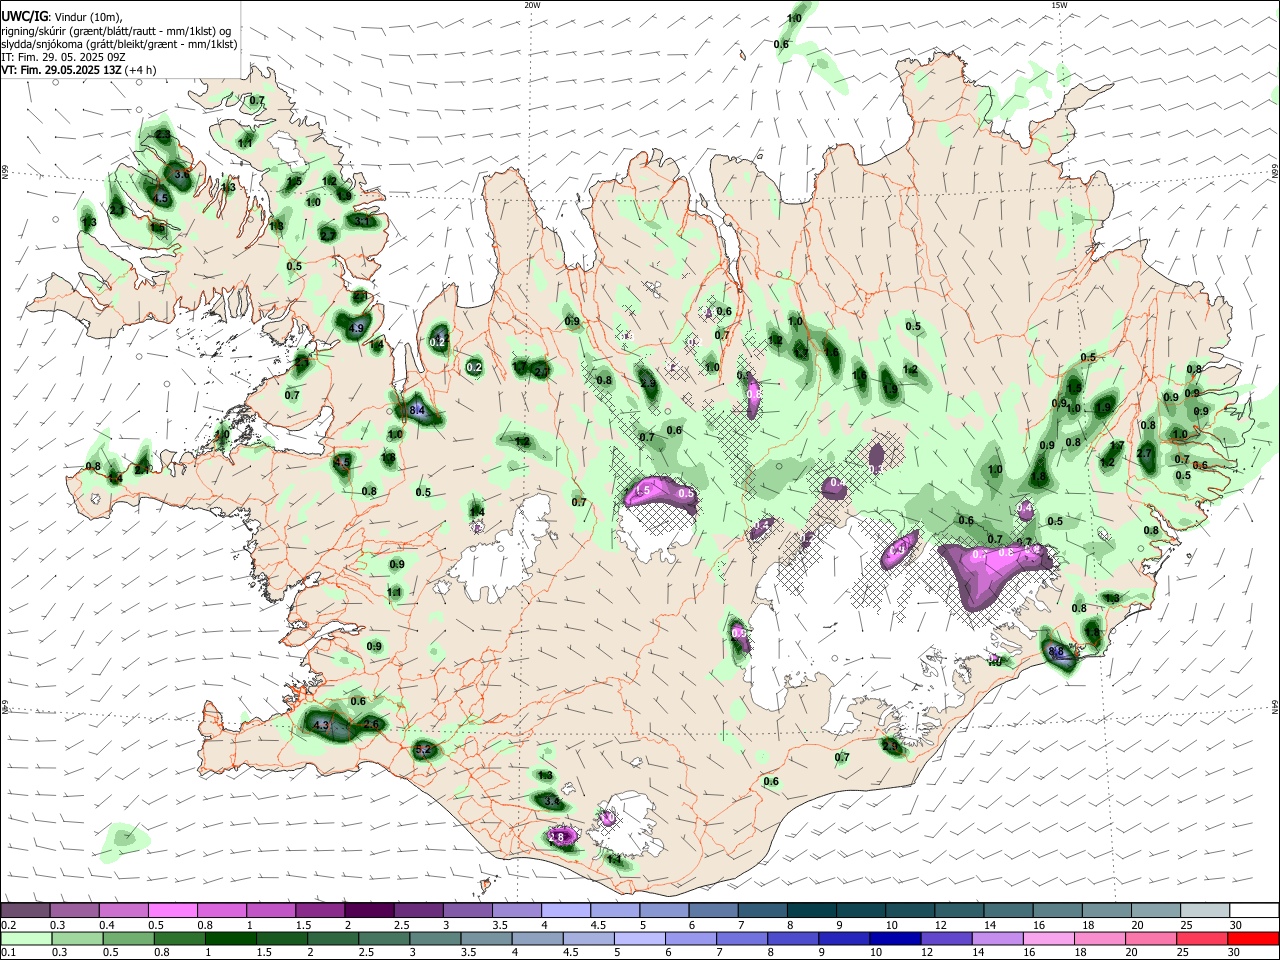Image resolution: width=1280 pixels, height=960 pixels.
Task: Click the '8.4' precipitation value on the map
Action: pos(418,410)
